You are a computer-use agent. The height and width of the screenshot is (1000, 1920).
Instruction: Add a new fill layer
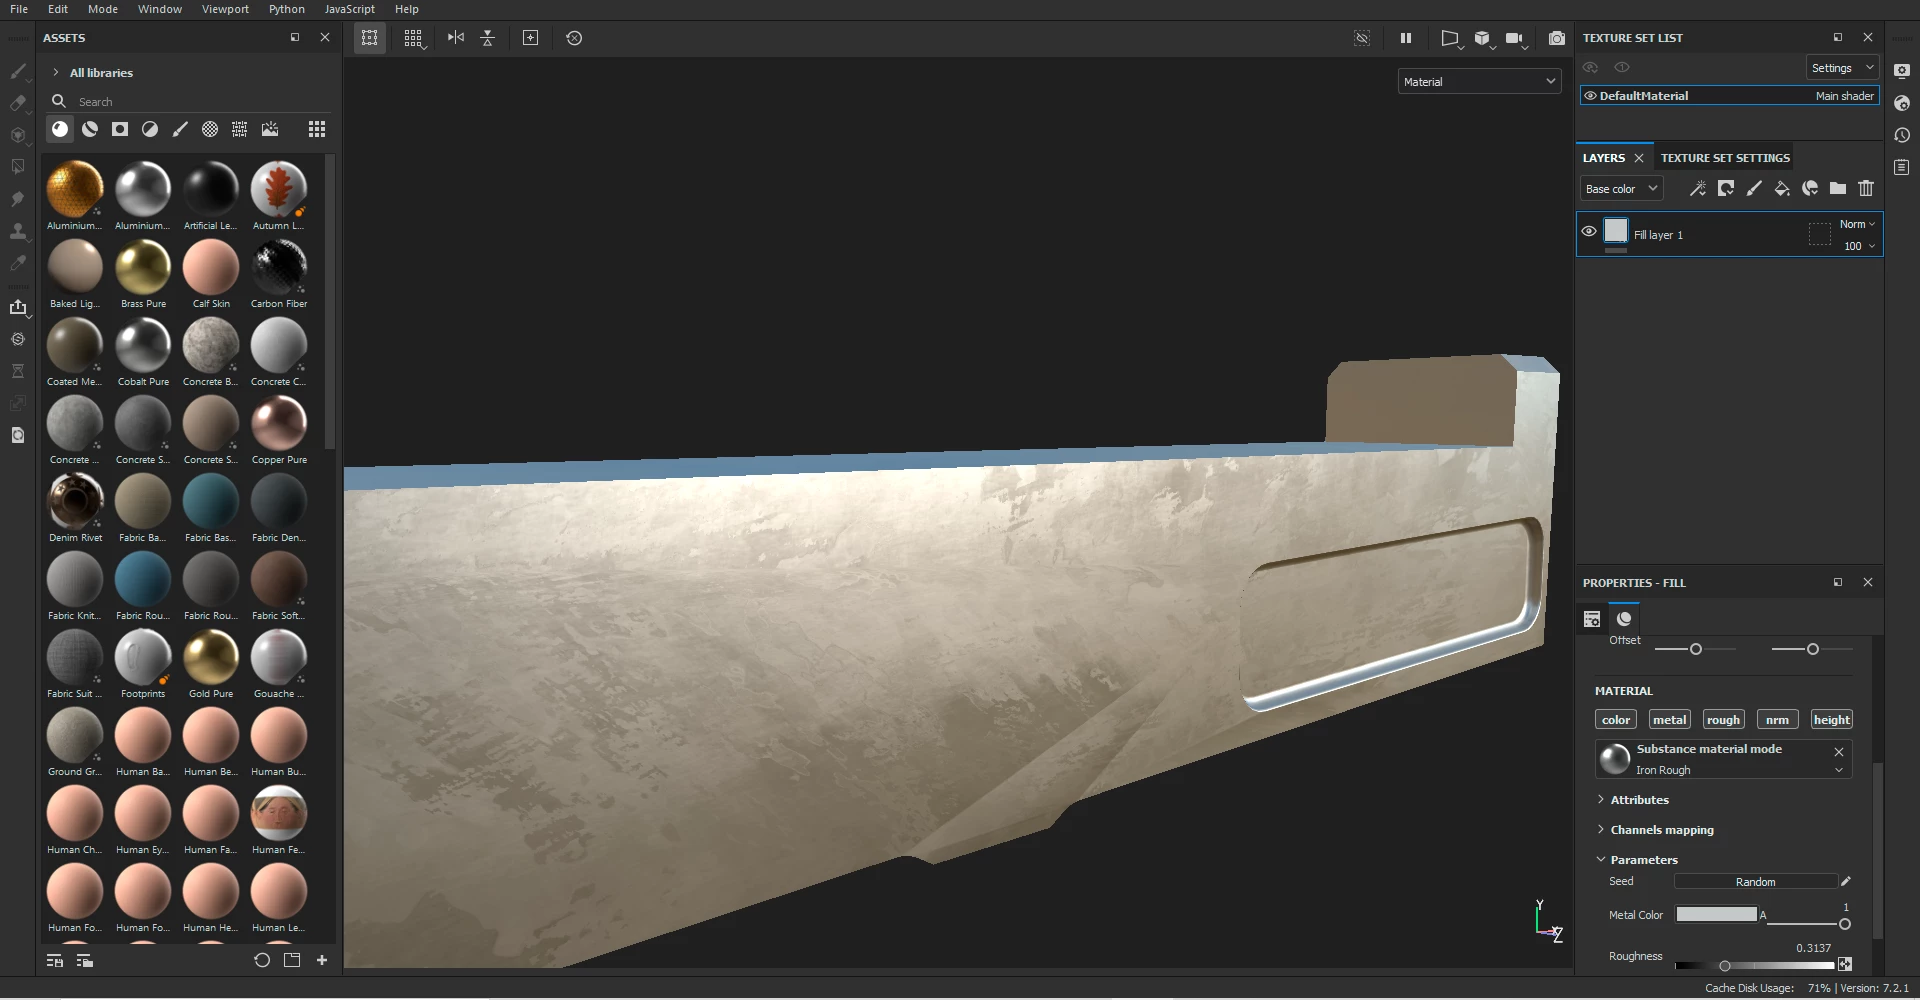click(x=1782, y=188)
